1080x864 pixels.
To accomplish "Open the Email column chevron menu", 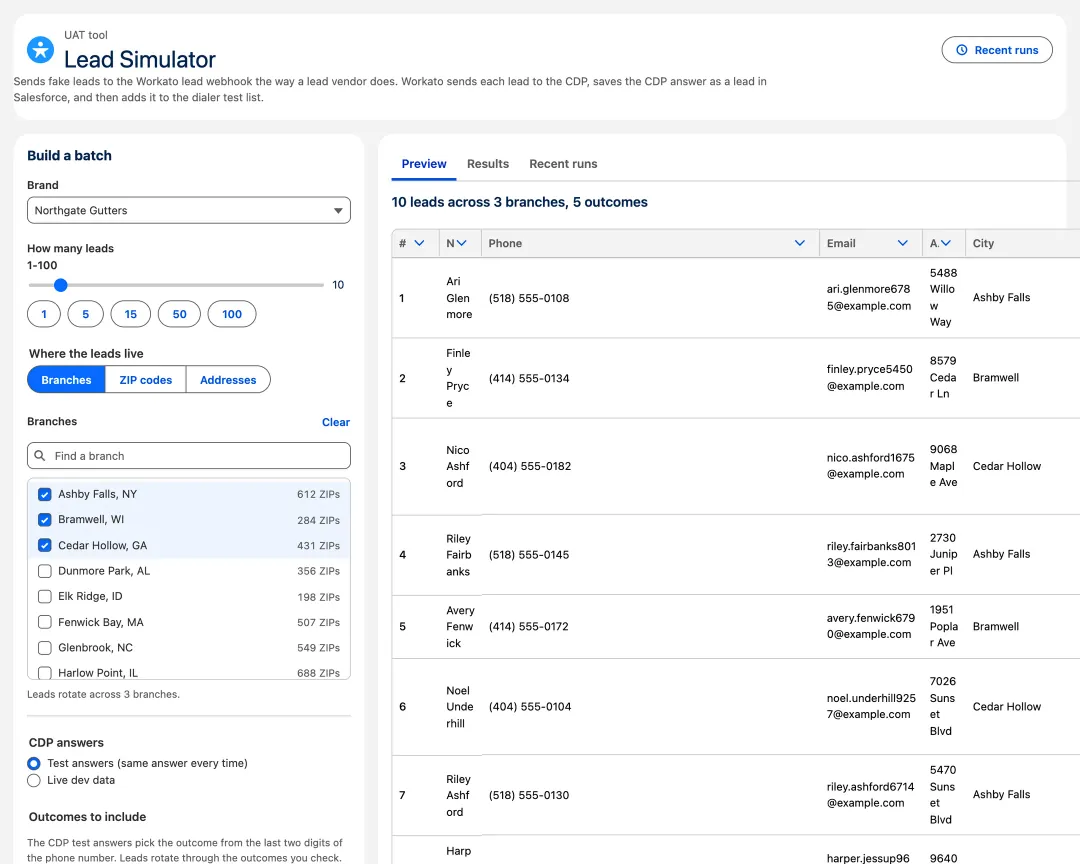I will tap(902, 243).
